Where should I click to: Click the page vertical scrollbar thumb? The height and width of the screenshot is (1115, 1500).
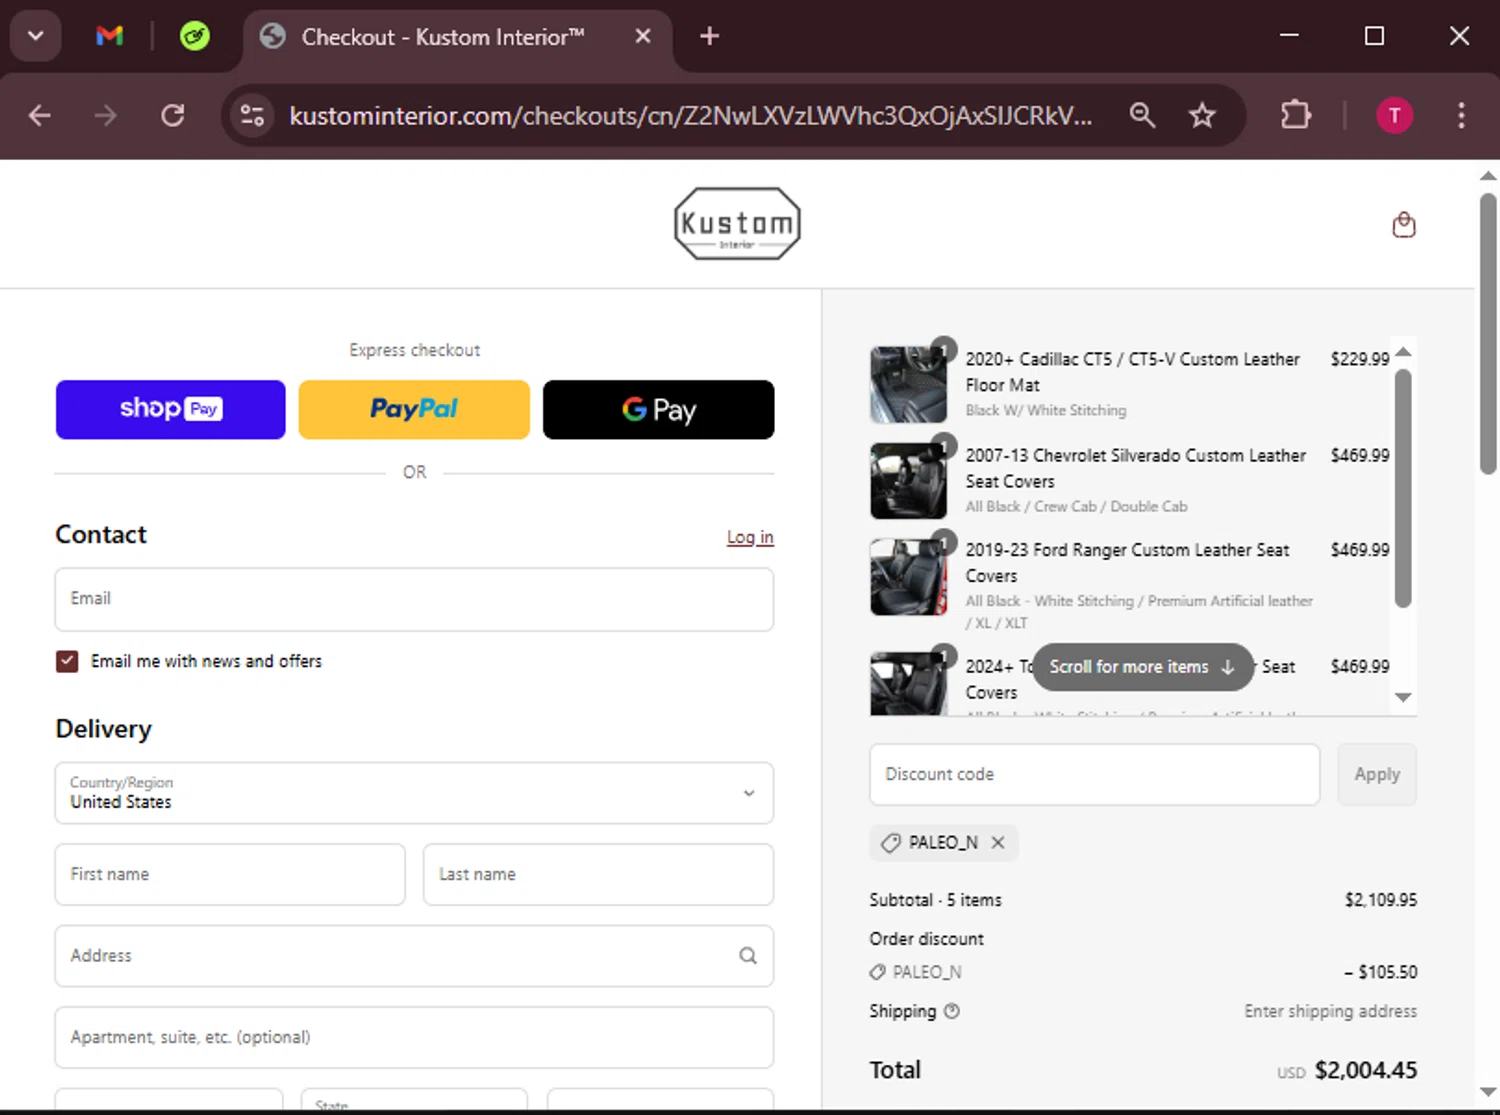[1488, 333]
